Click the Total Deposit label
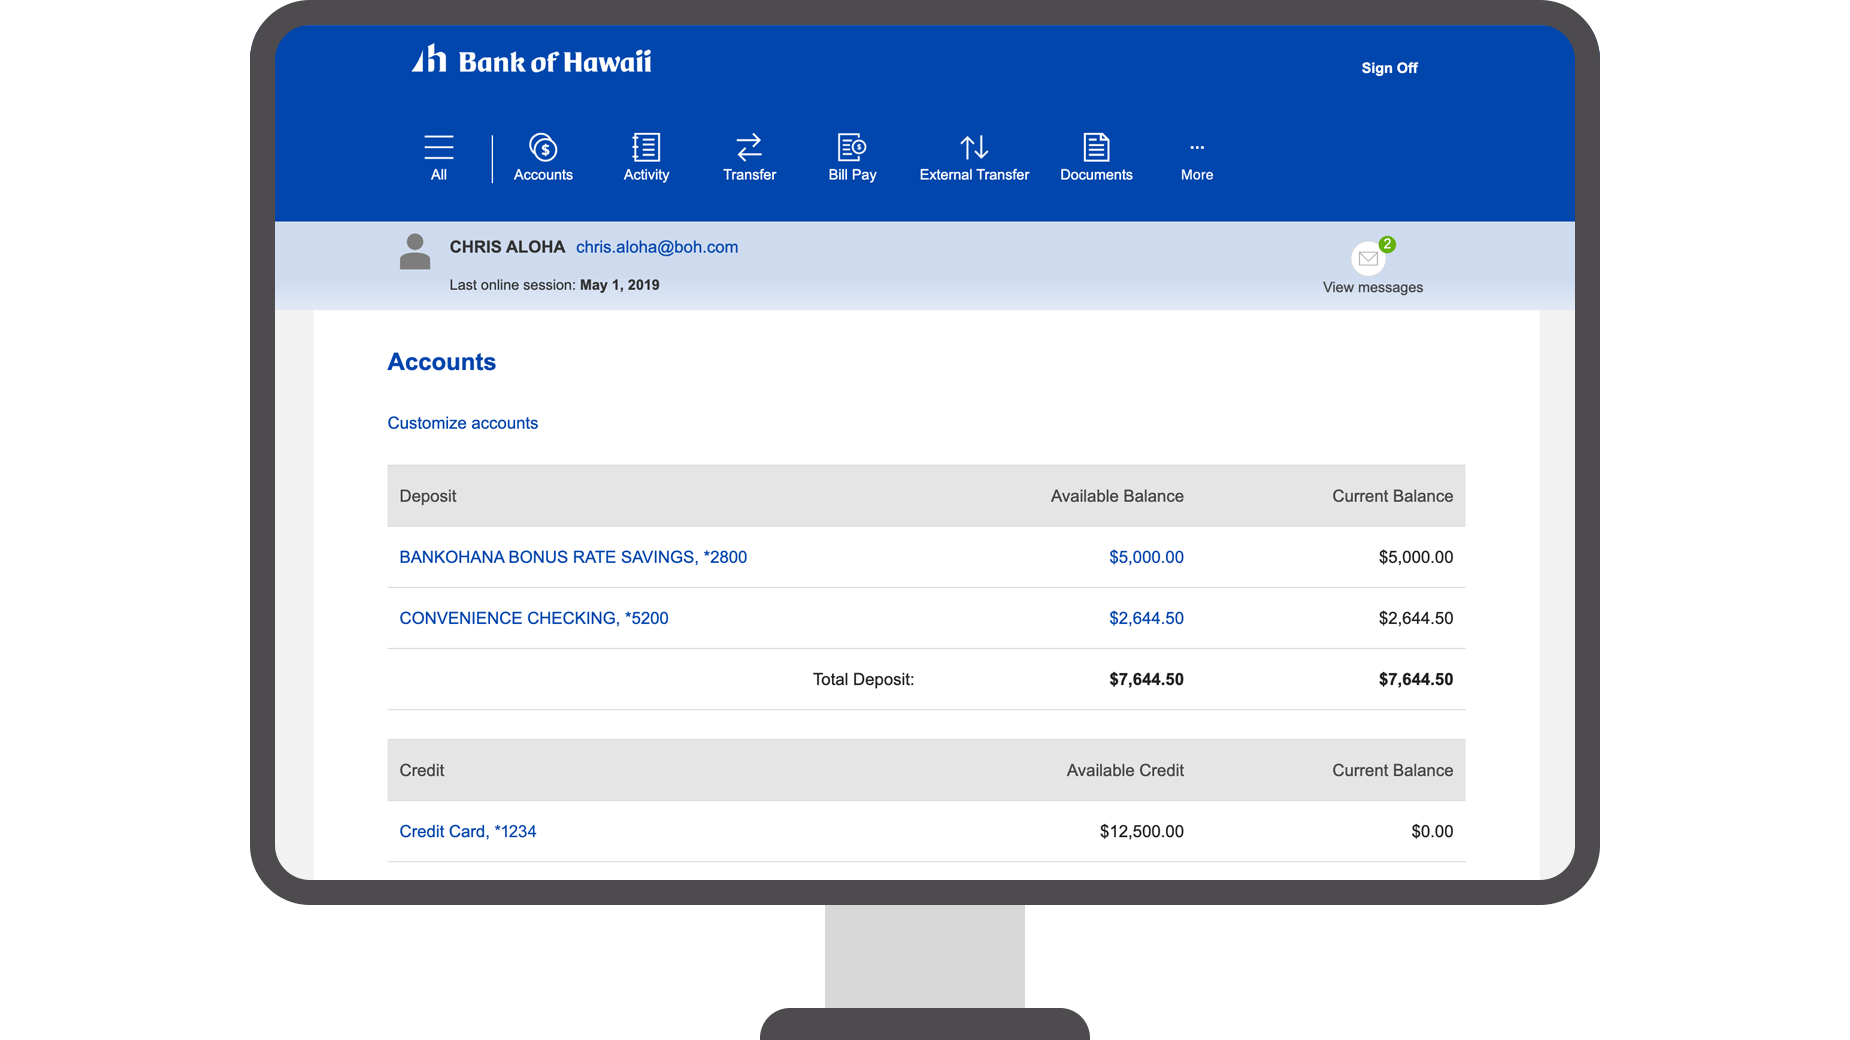The width and height of the screenshot is (1850, 1040). [x=863, y=679]
